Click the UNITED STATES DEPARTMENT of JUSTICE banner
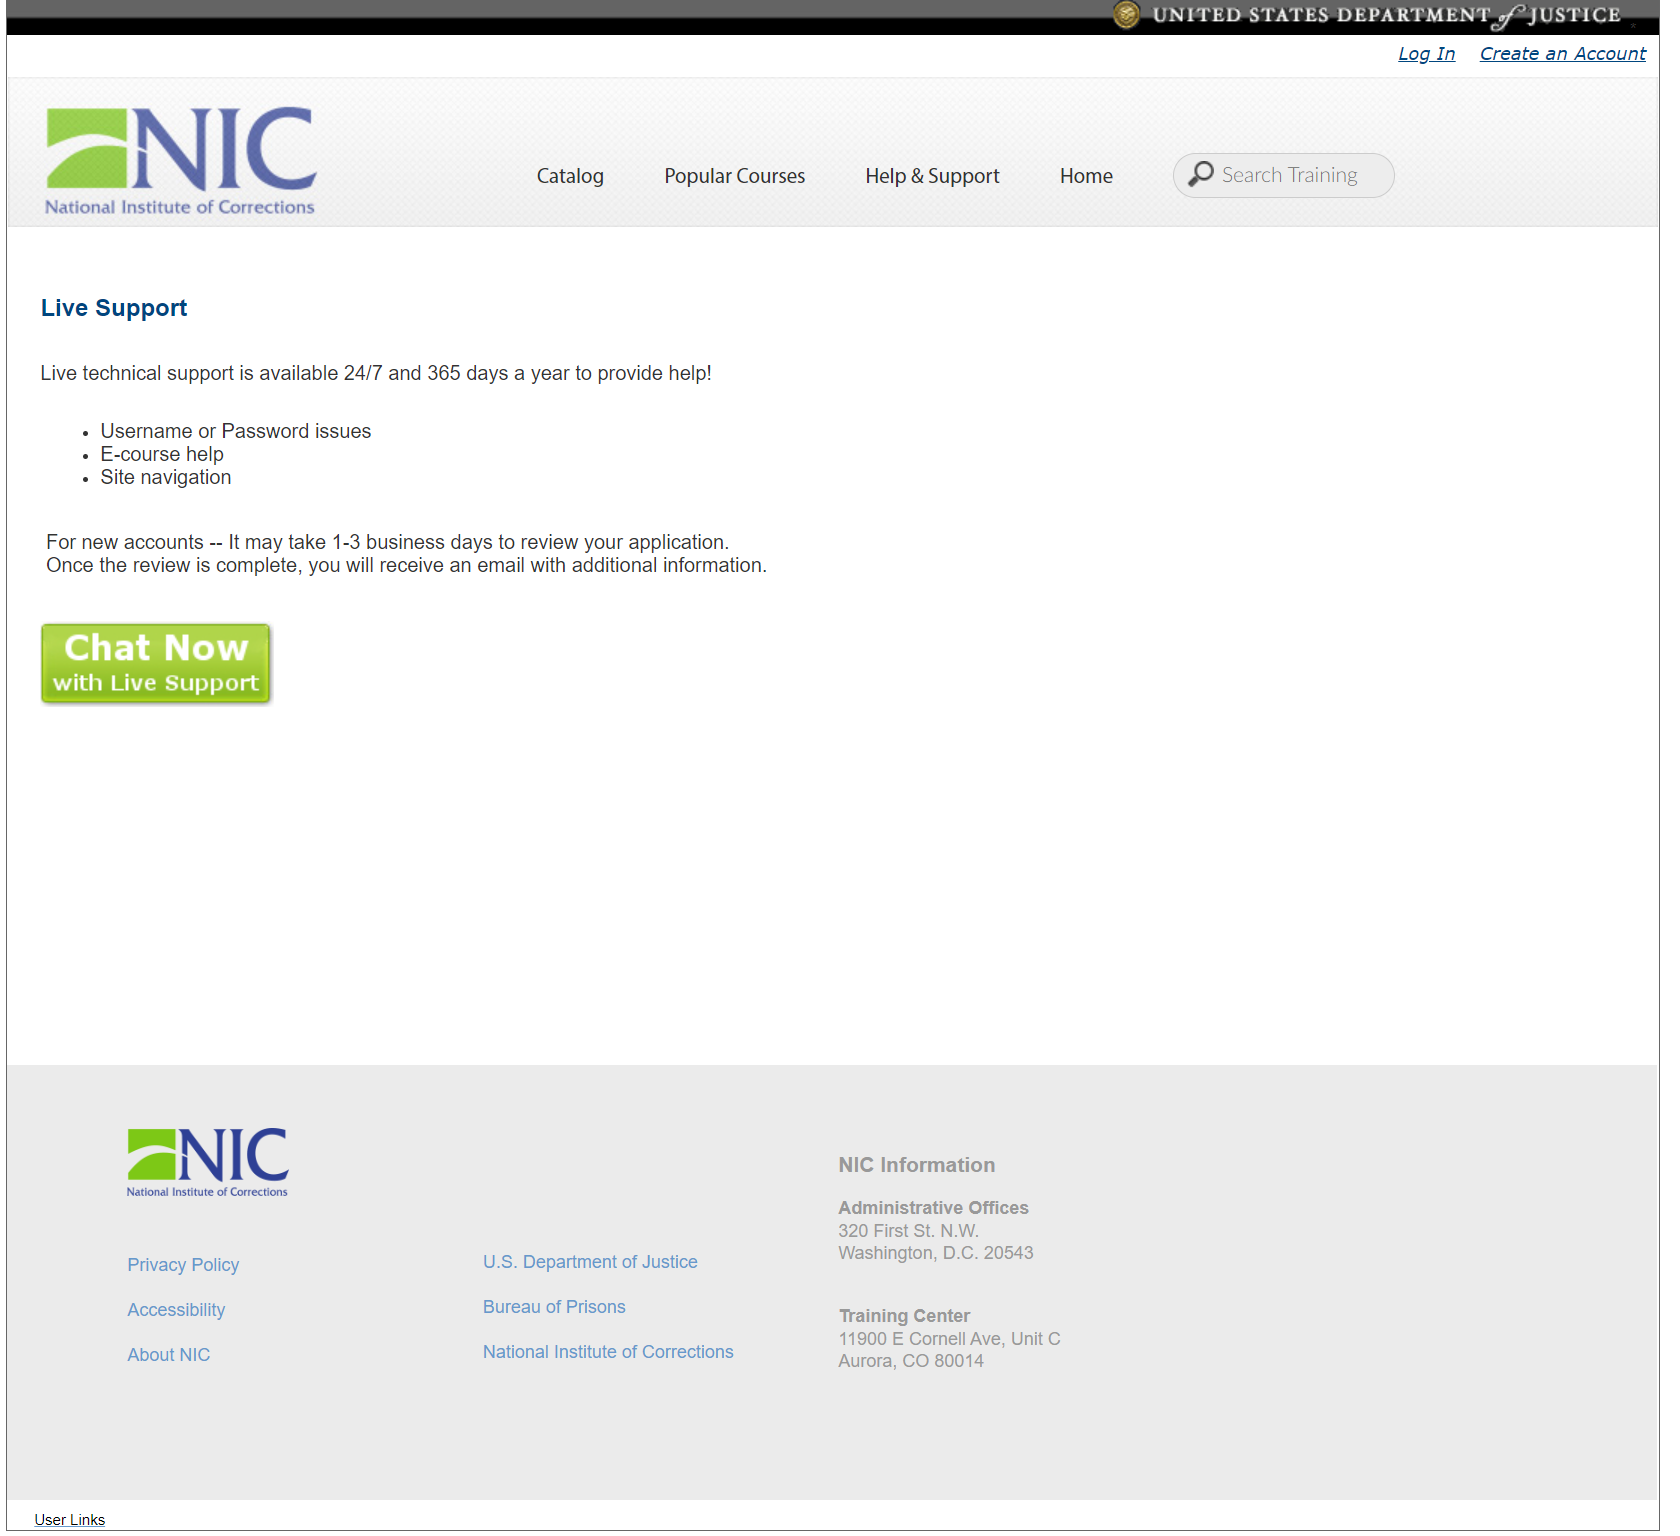Viewport: 1680px width, 1536px height. [1385, 15]
